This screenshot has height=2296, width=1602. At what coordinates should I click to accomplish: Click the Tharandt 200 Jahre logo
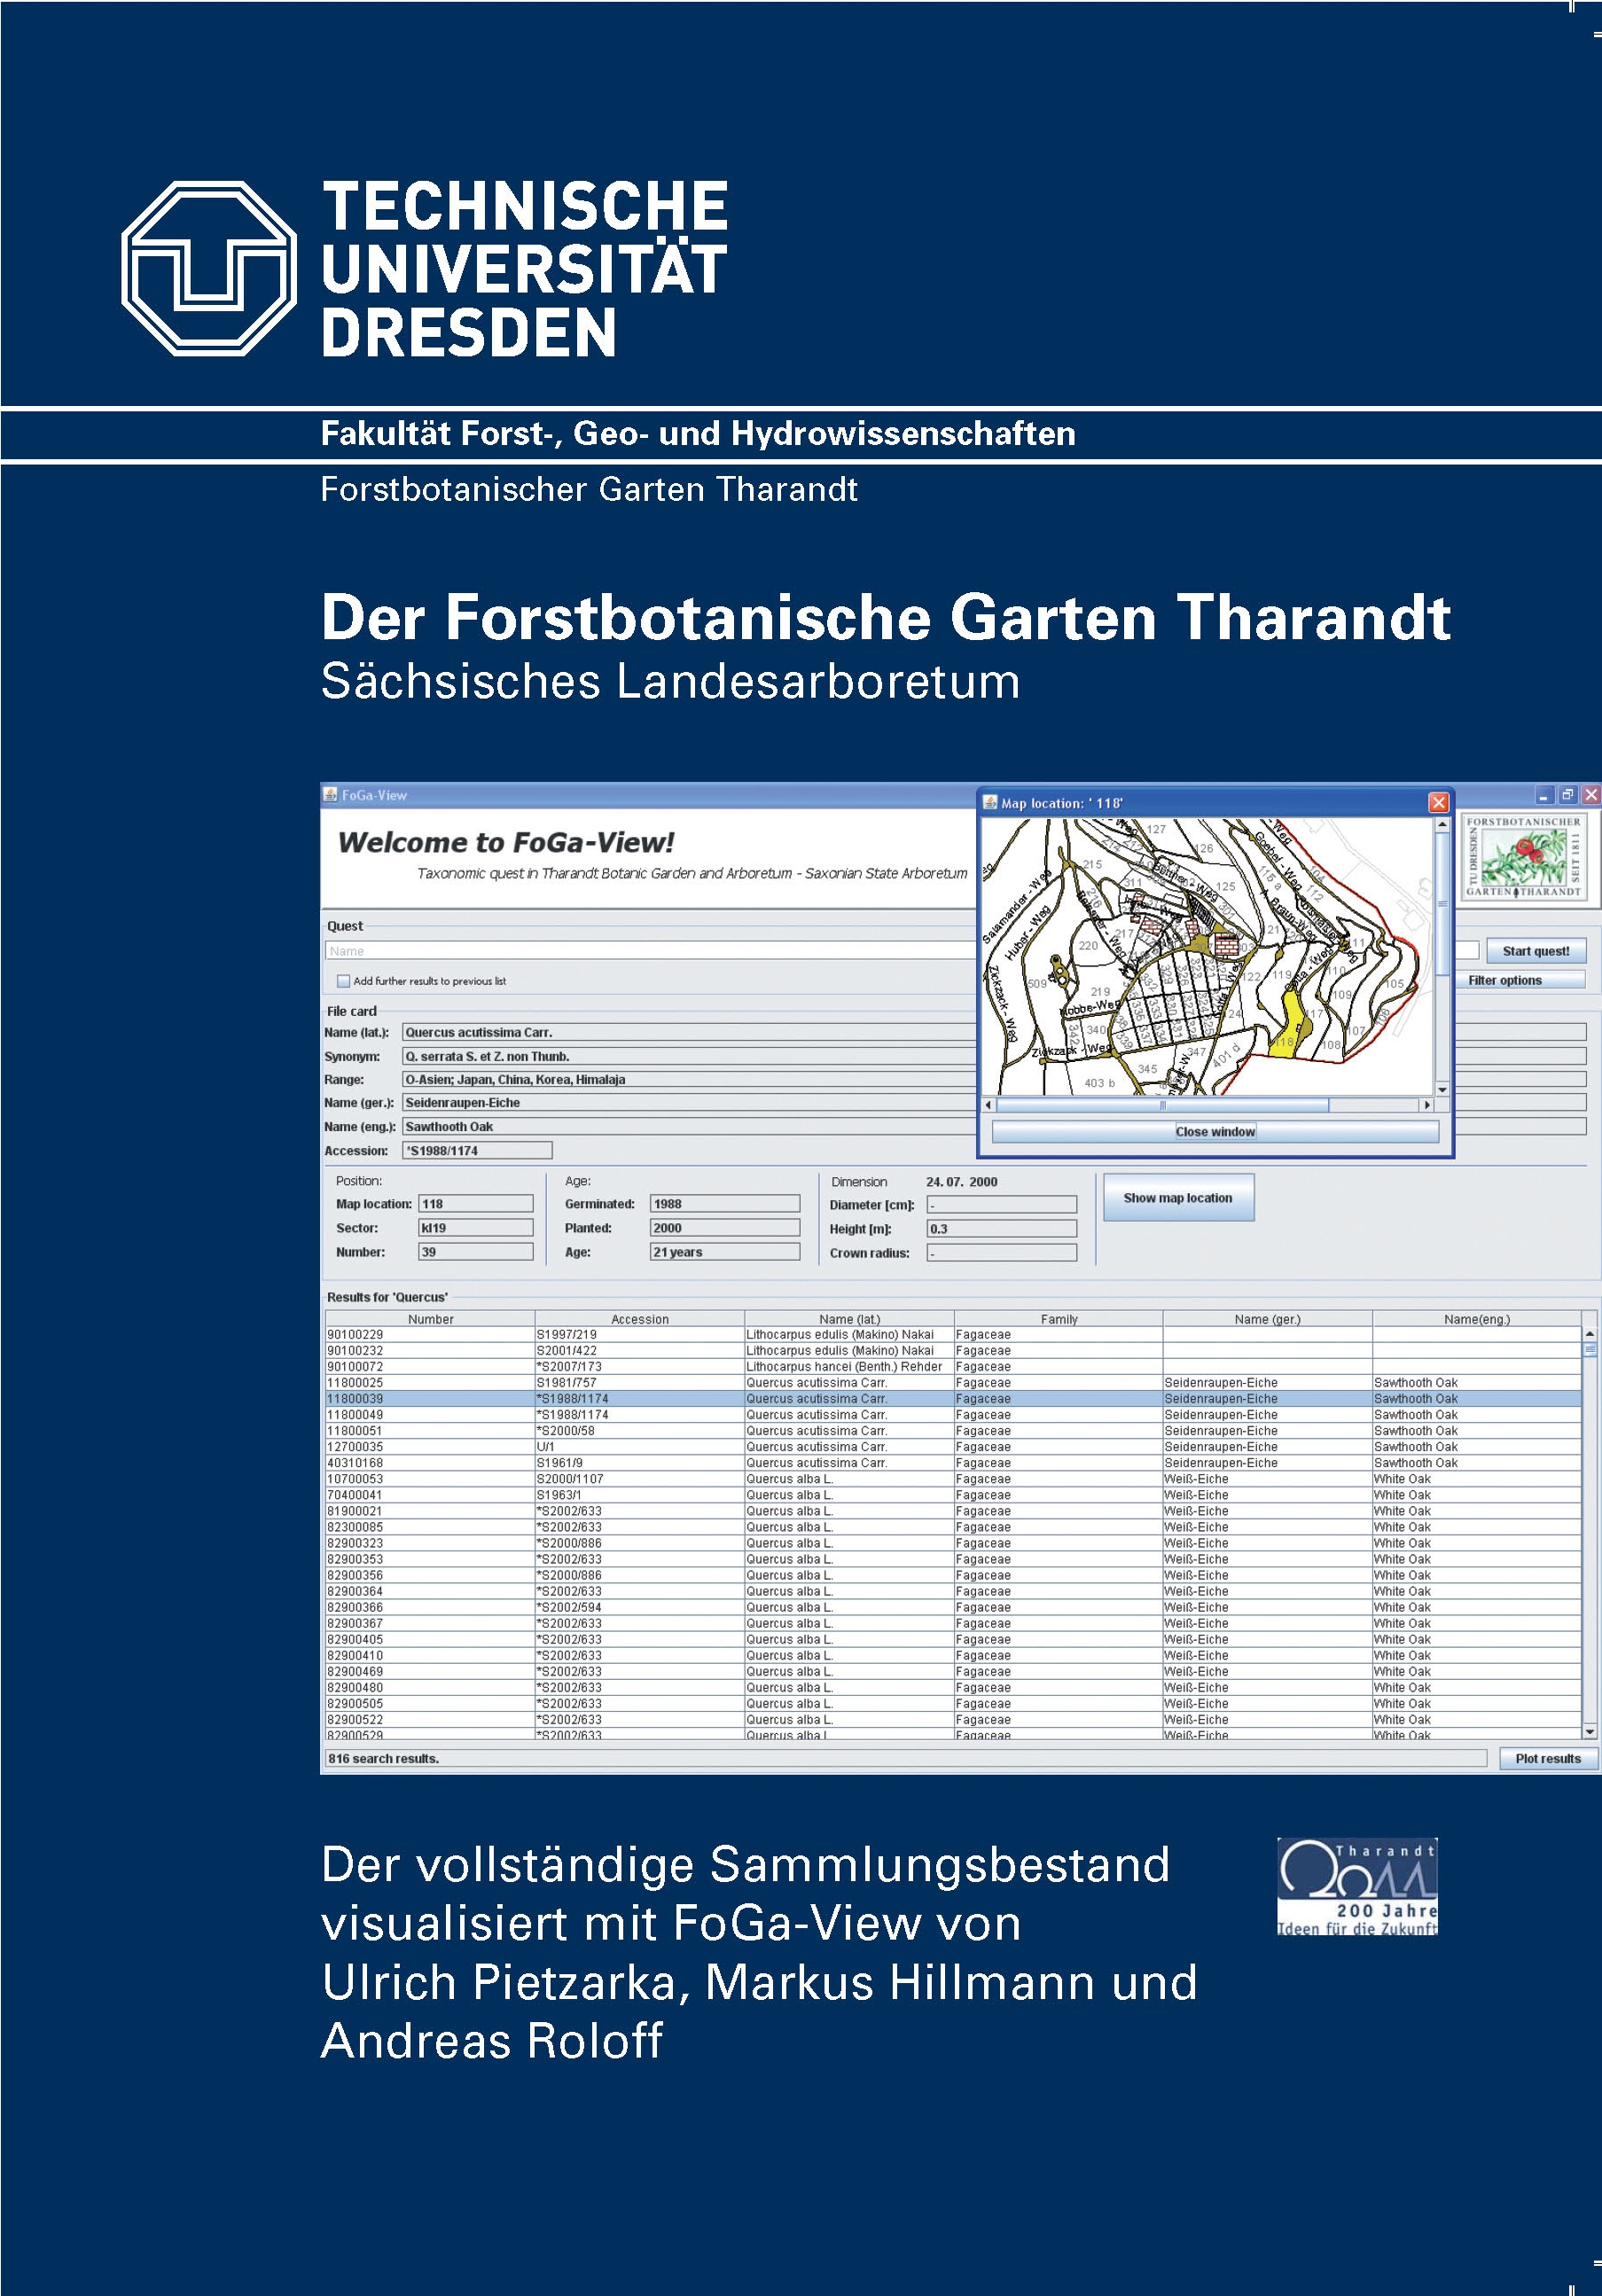pos(1357,1887)
